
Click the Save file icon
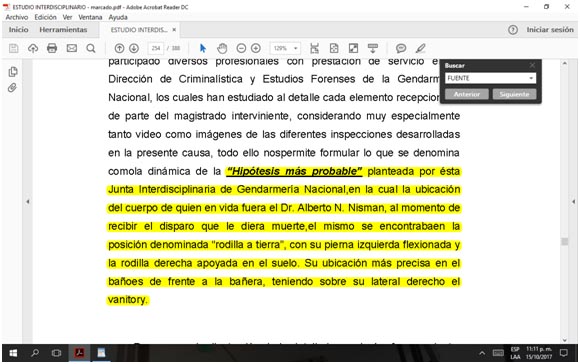click(x=14, y=48)
